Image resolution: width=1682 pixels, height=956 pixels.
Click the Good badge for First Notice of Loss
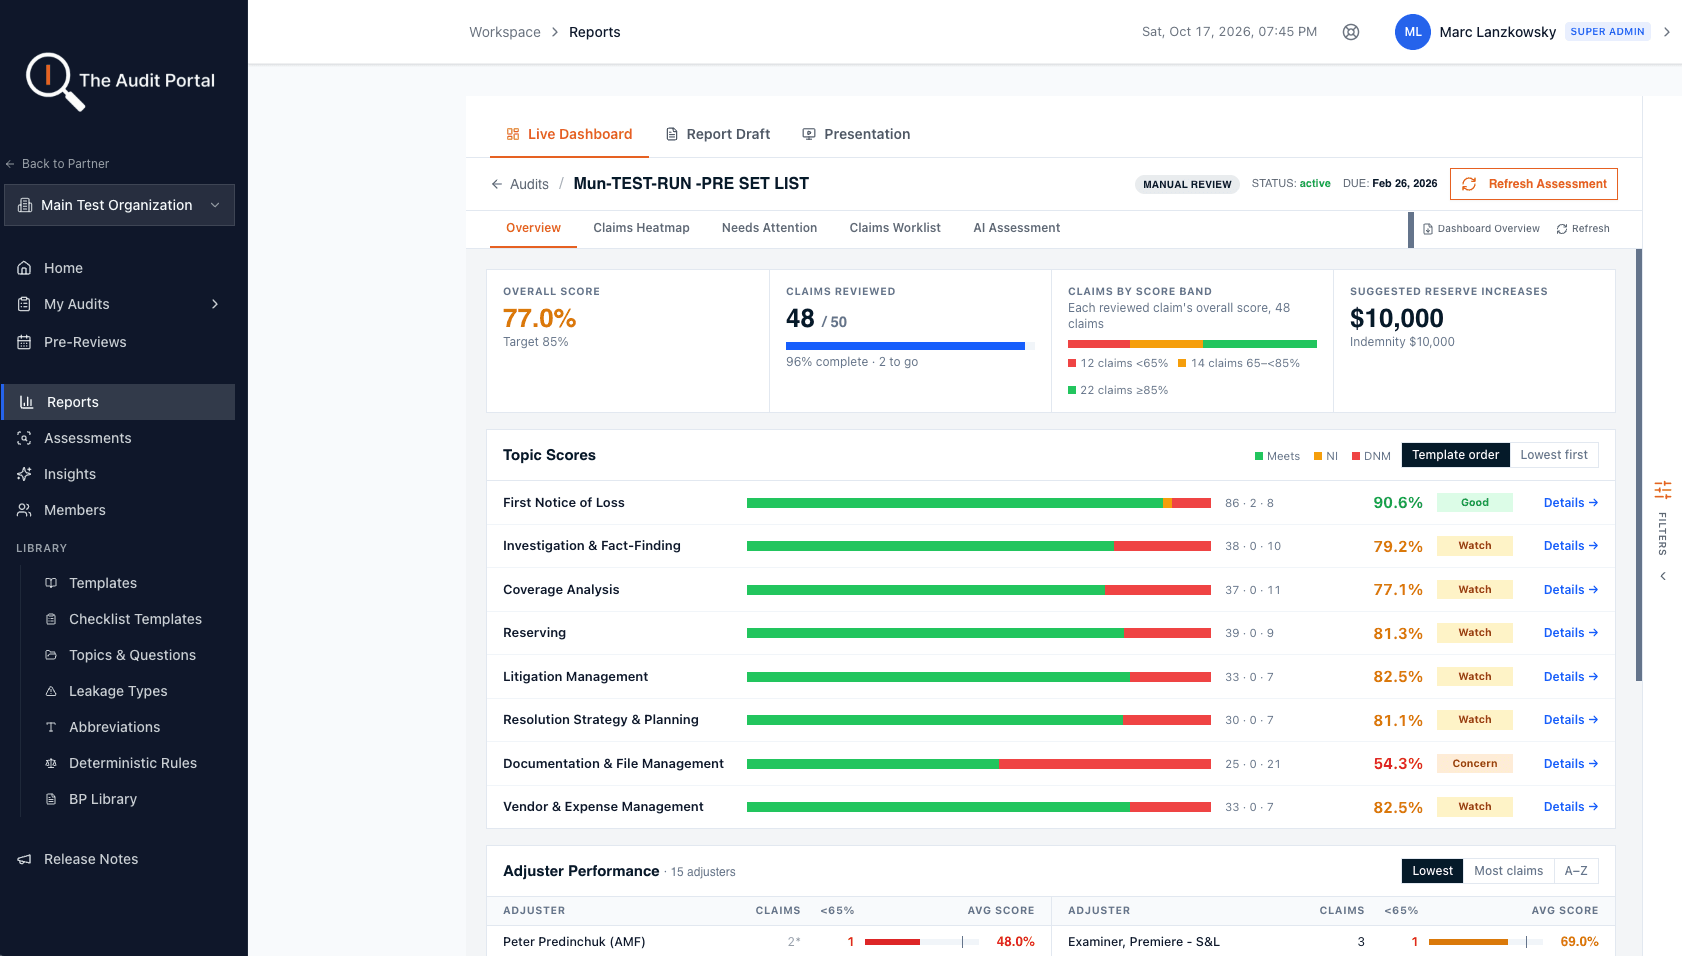click(x=1475, y=503)
